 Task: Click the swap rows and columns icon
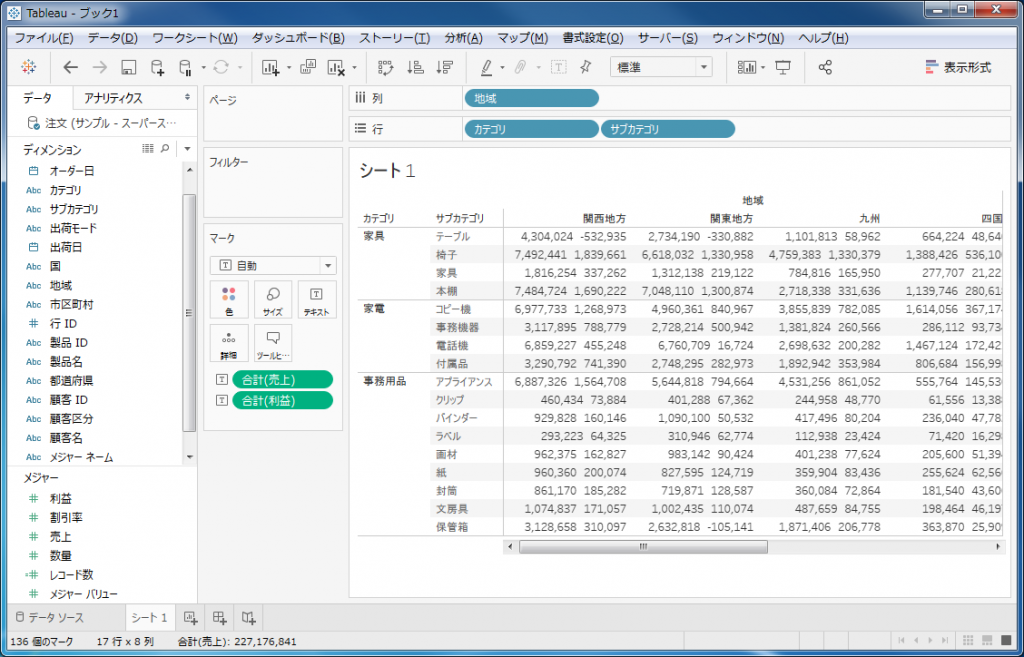pyautogui.click(x=385, y=67)
